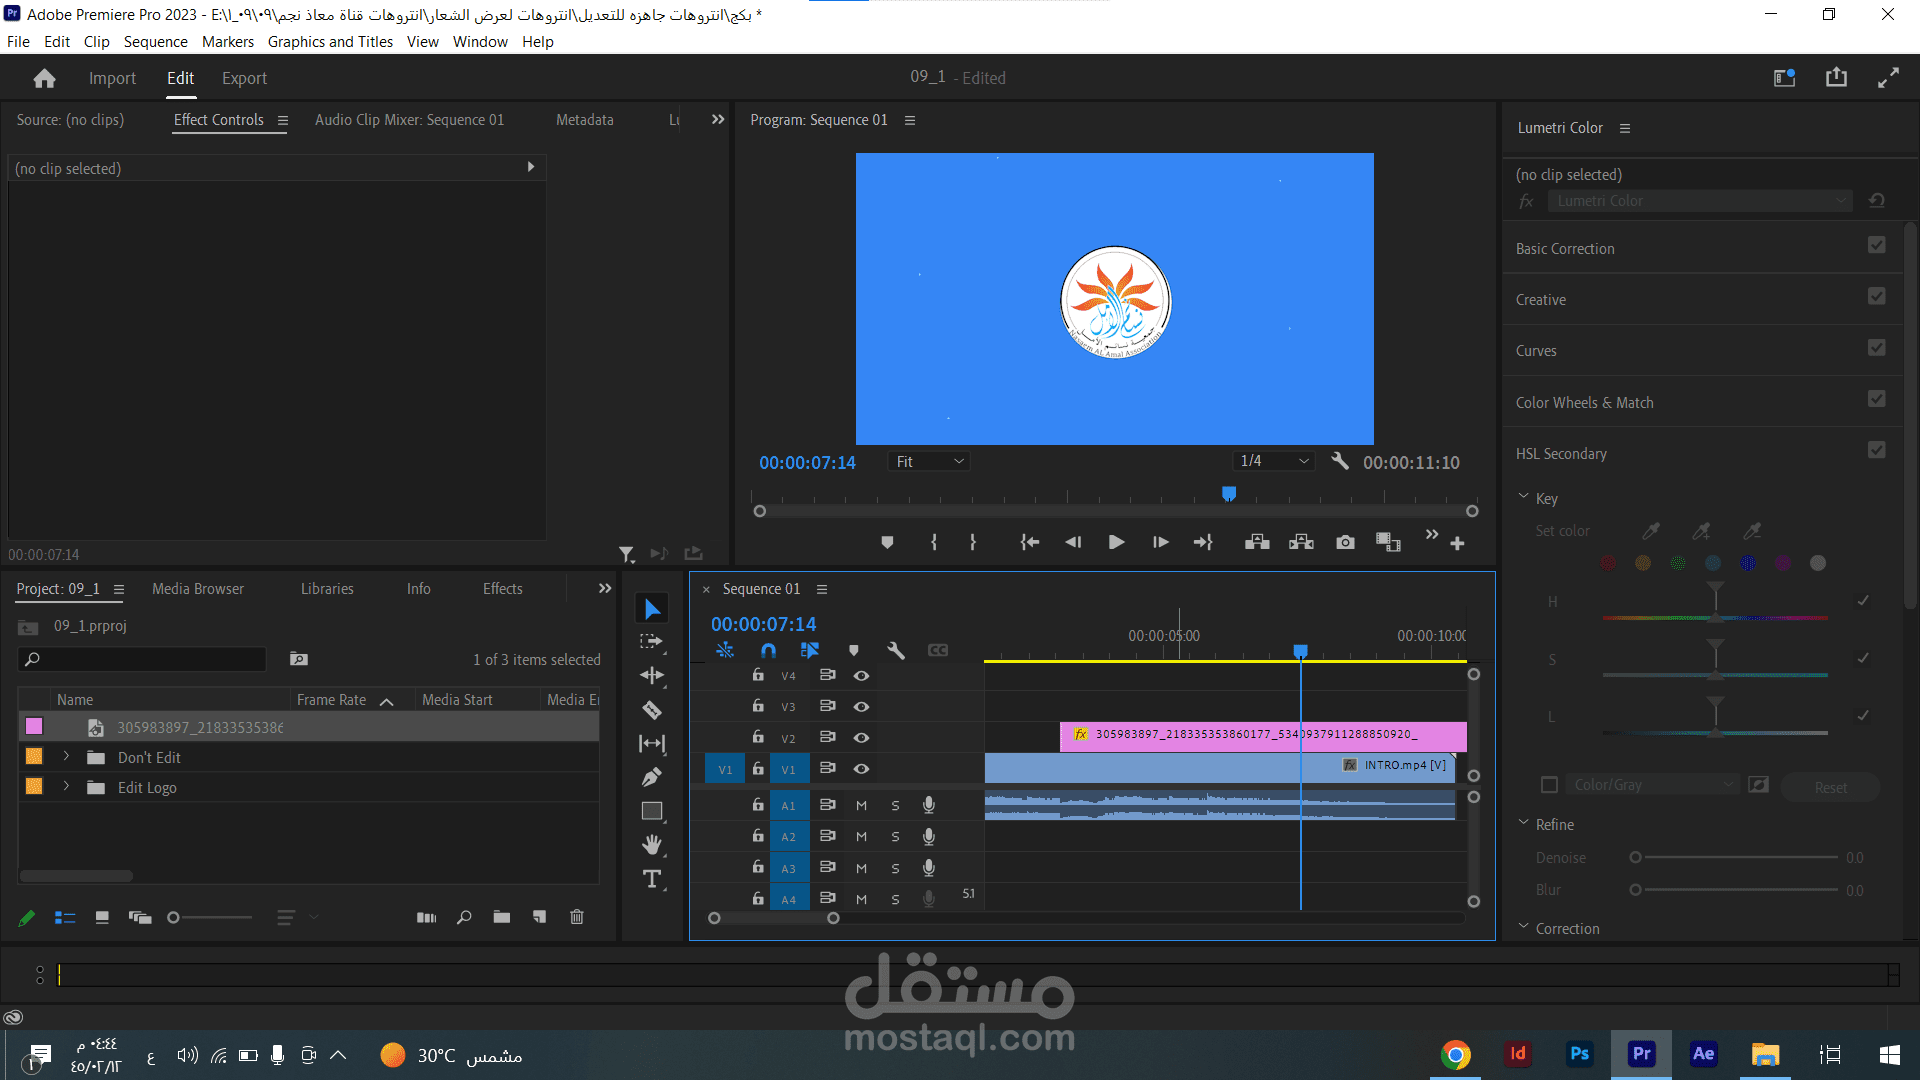Collapse the Key section

click(1524, 497)
